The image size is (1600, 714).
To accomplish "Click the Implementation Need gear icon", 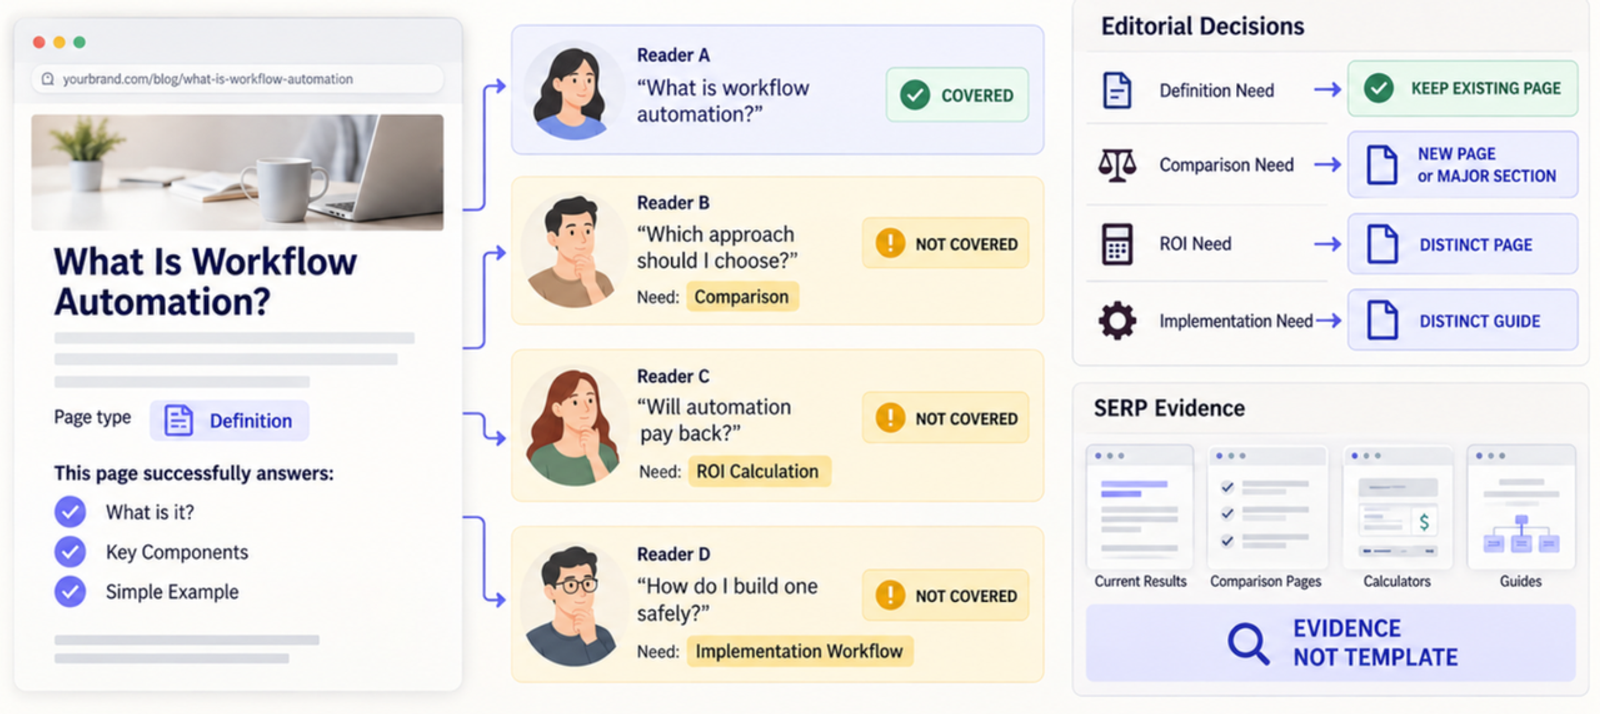I will 1117,321.
